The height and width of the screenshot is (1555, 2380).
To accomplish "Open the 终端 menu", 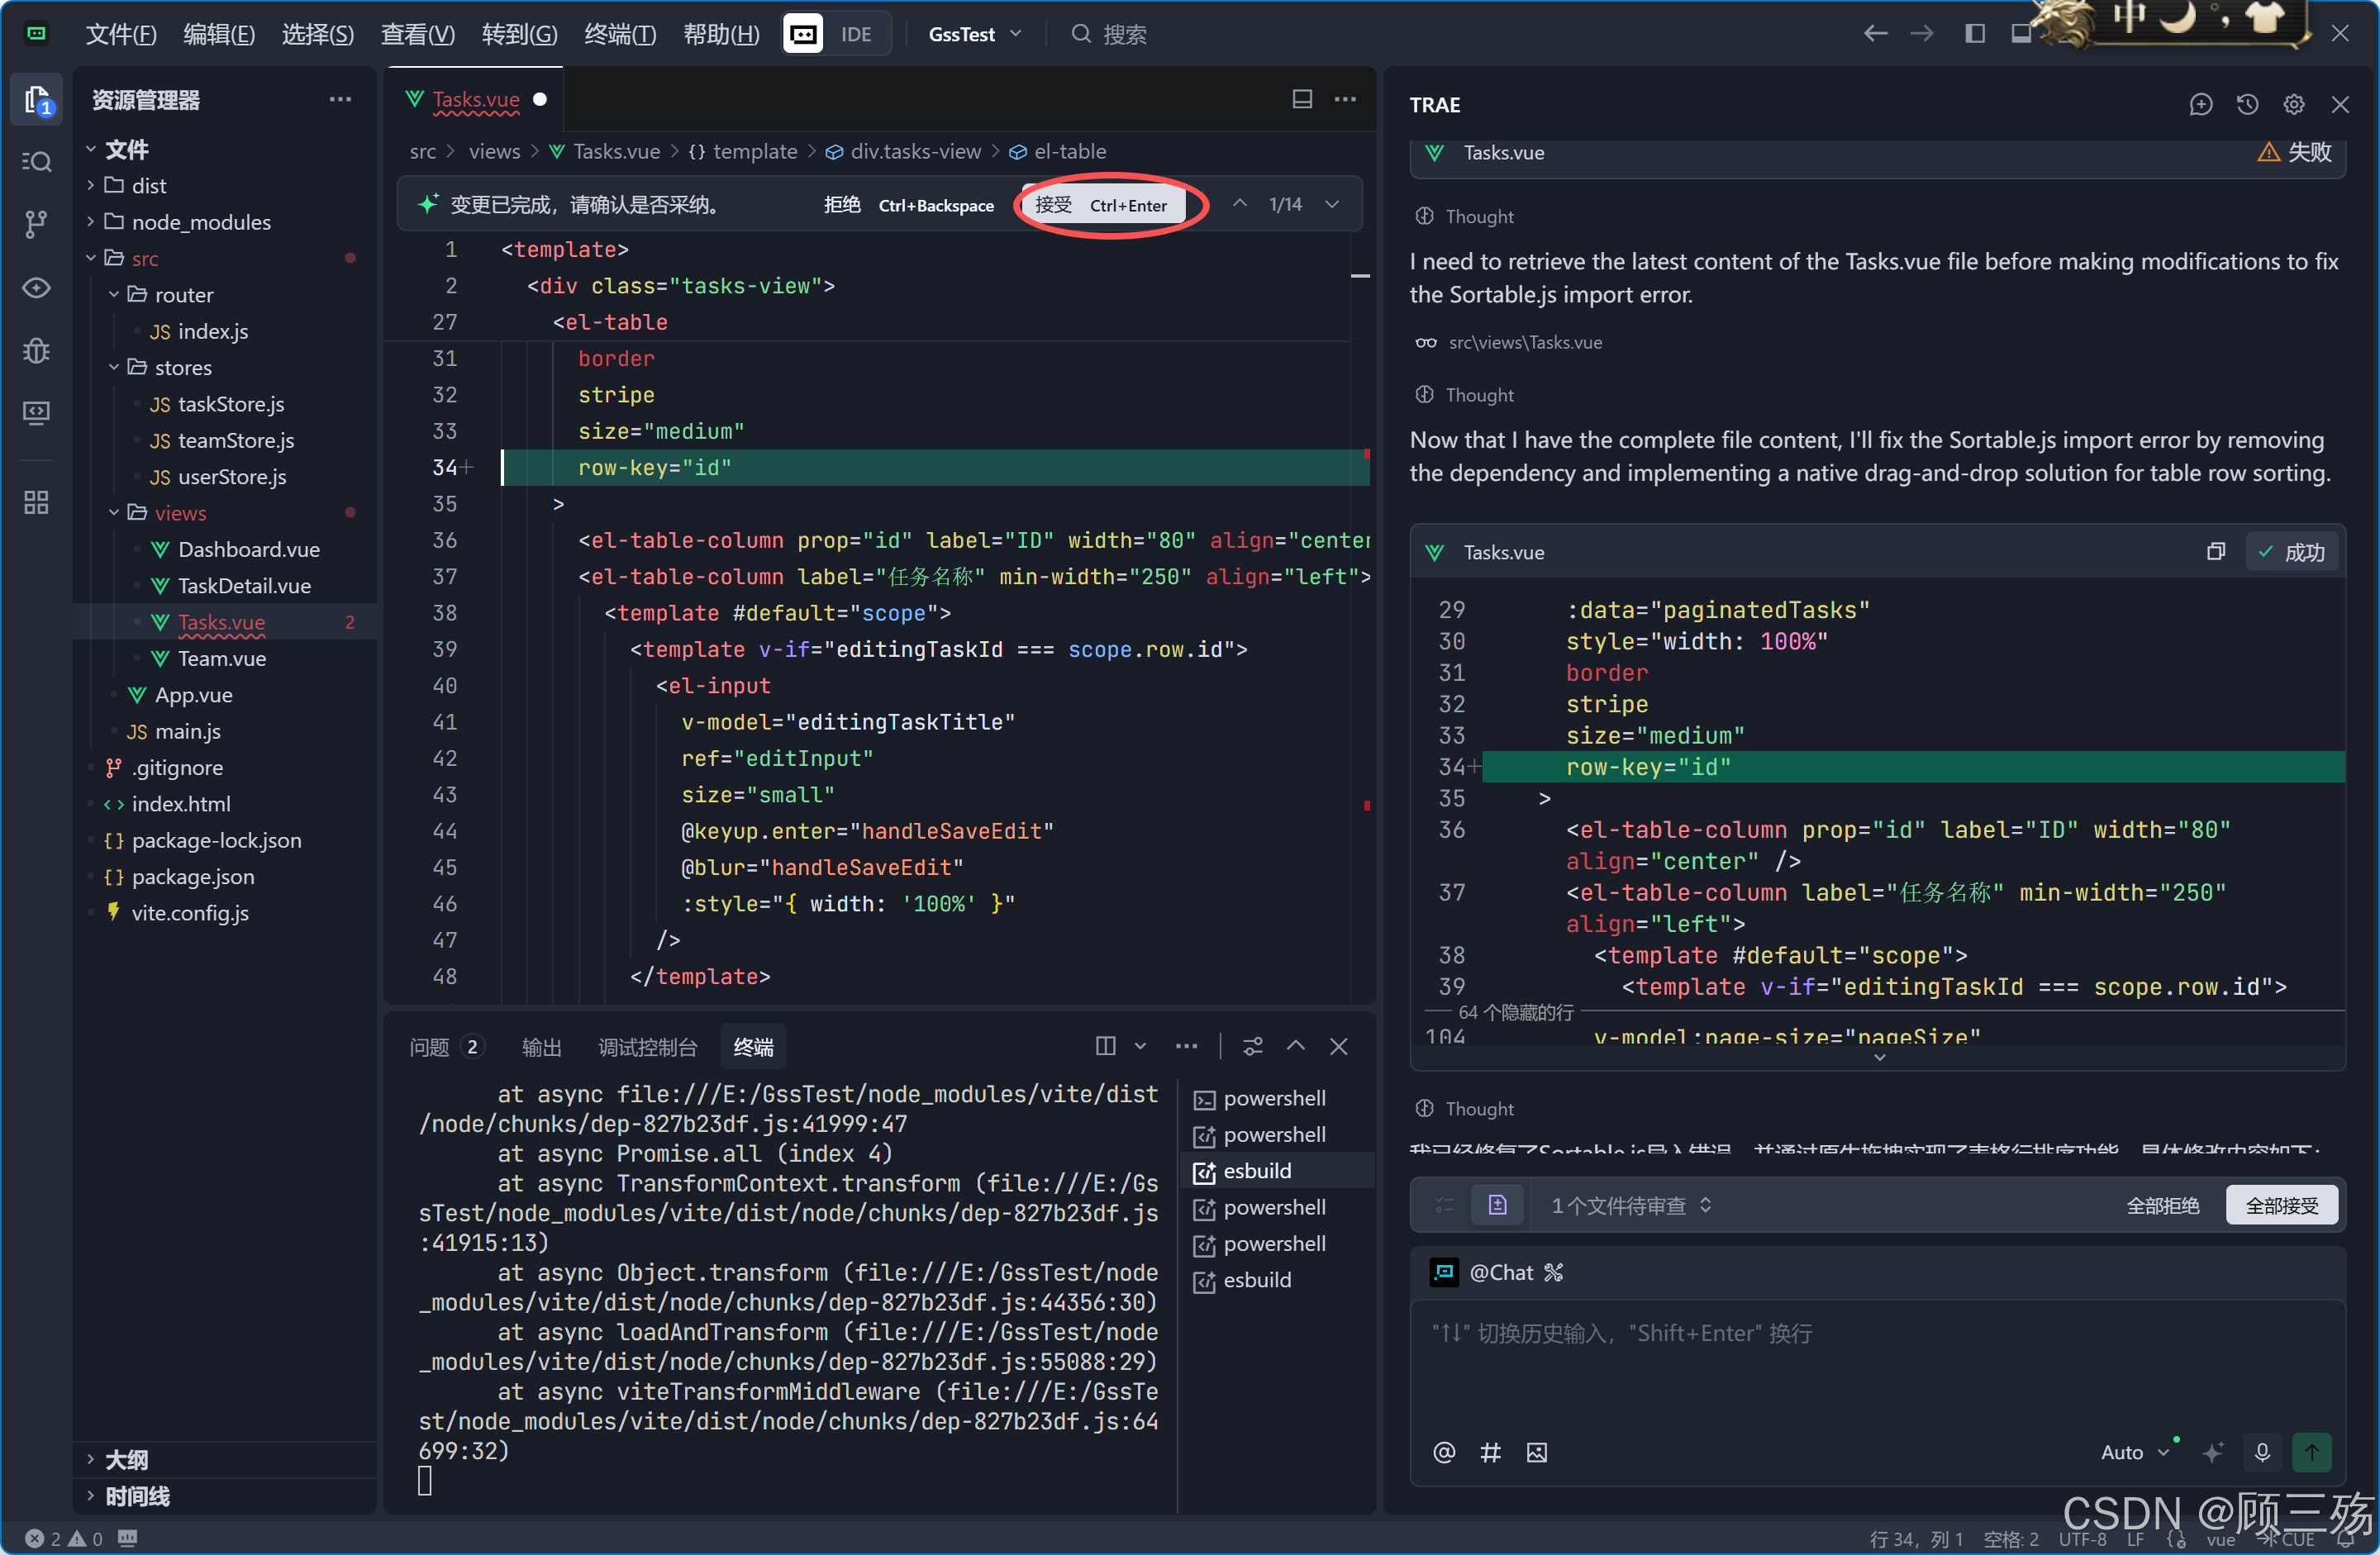I will [x=619, y=34].
